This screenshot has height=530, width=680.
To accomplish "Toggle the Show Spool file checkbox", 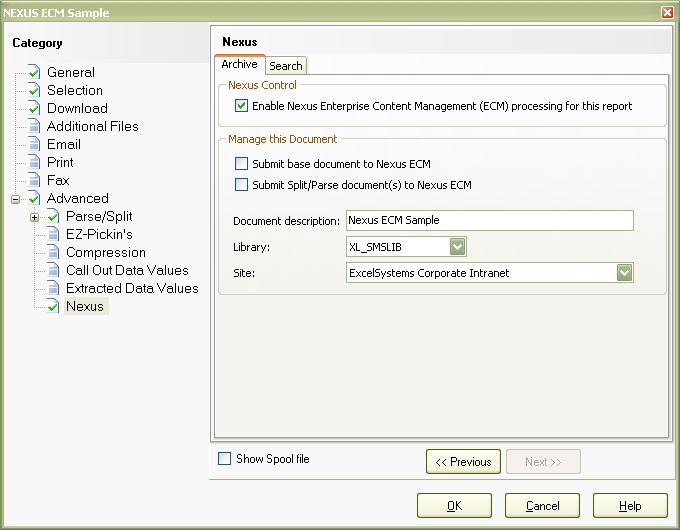I will tap(224, 458).
